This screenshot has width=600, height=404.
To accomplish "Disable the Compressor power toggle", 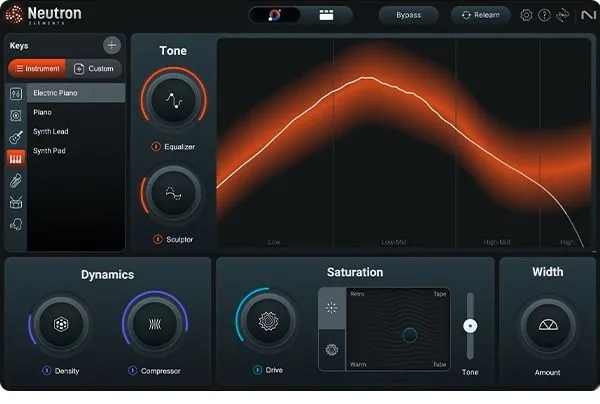I will pyautogui.click(x=132, y=371).
